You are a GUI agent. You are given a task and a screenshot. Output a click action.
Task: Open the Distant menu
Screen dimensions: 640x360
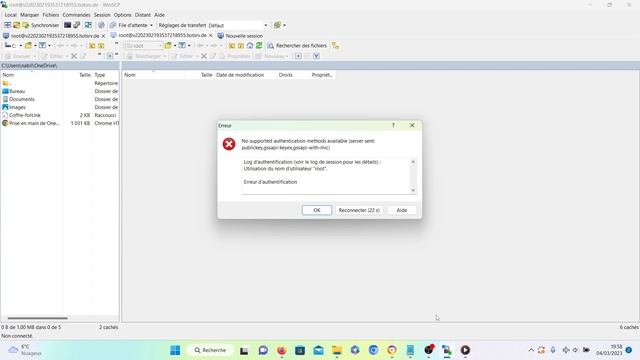pos(142,15)
